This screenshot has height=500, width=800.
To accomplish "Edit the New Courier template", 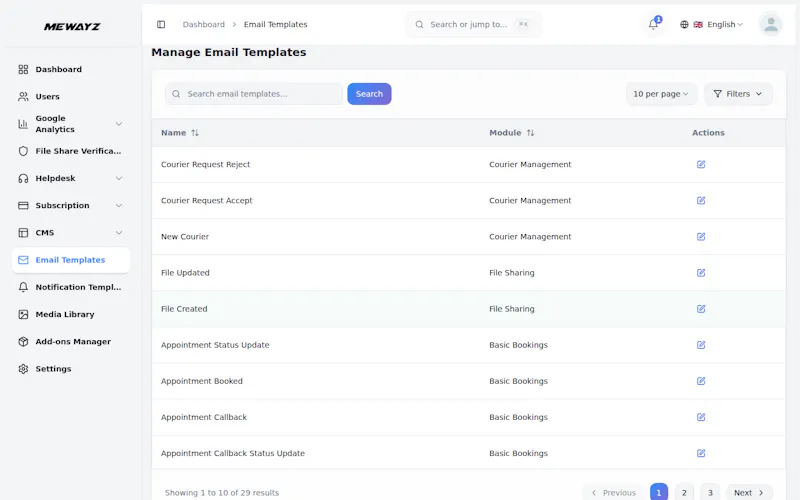I will point(701,237).
